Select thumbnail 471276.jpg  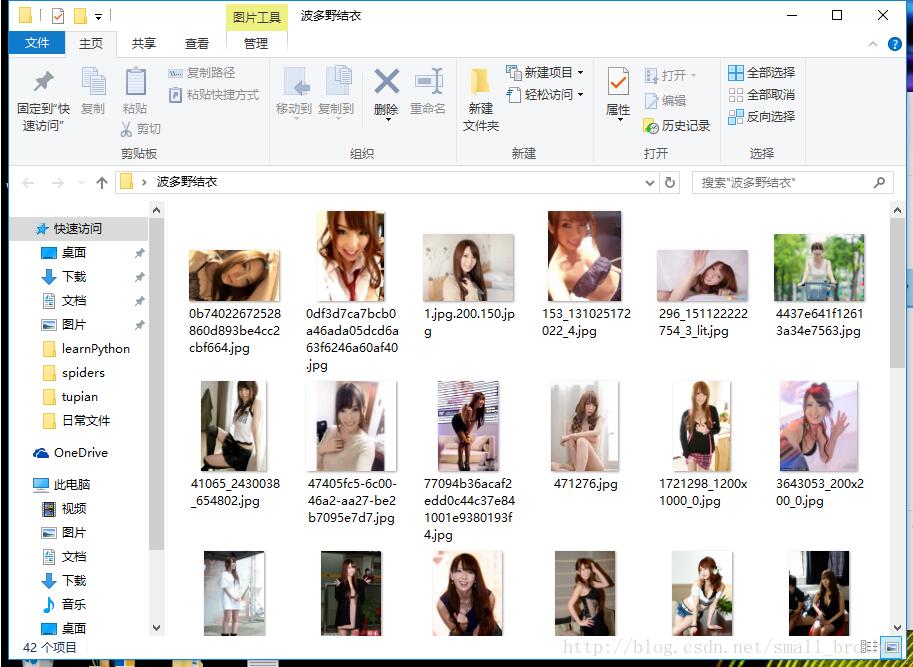pos(585,427)
